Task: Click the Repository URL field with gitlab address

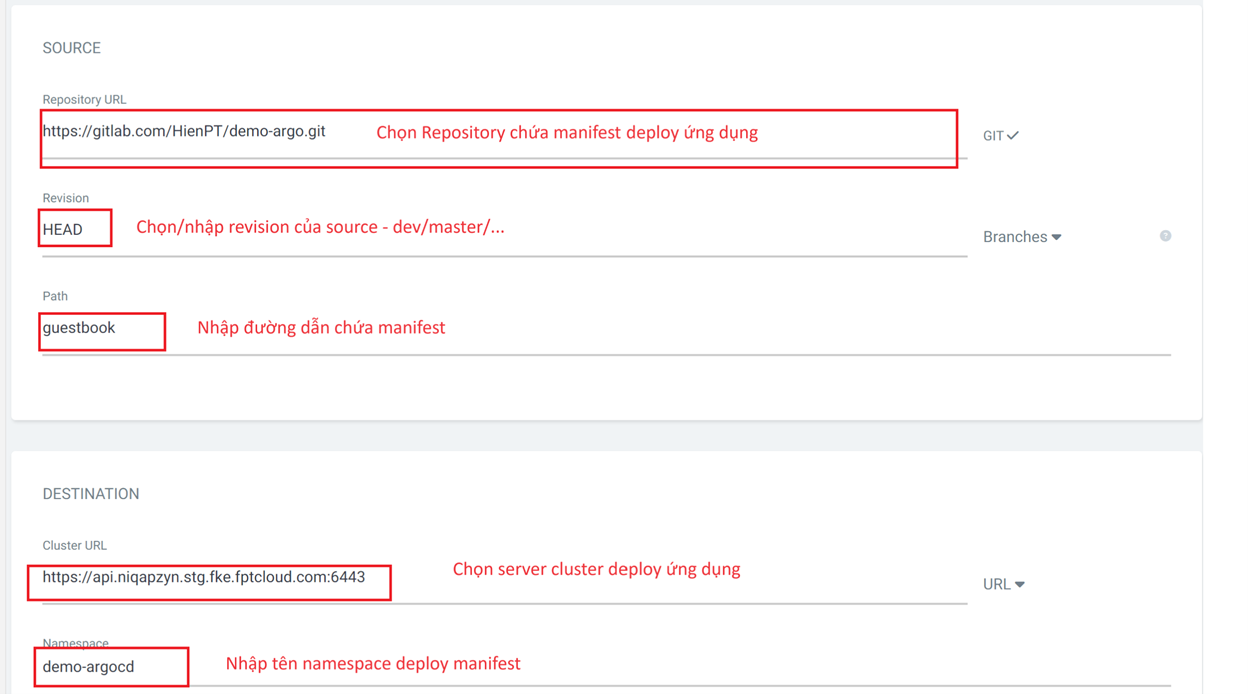Action: pos(184,132)
